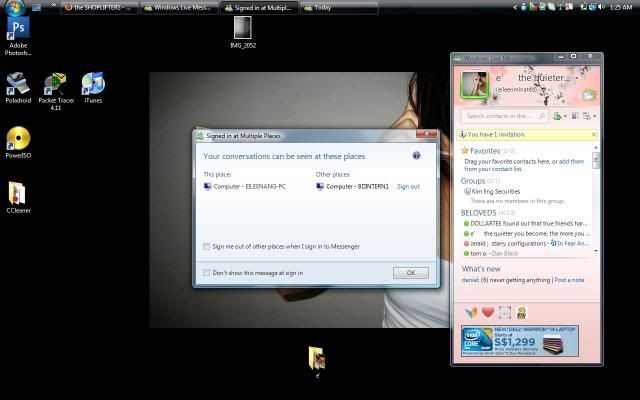Collapse the BELOVEDS category header
The image size is (640, 400).
(478, 213)
